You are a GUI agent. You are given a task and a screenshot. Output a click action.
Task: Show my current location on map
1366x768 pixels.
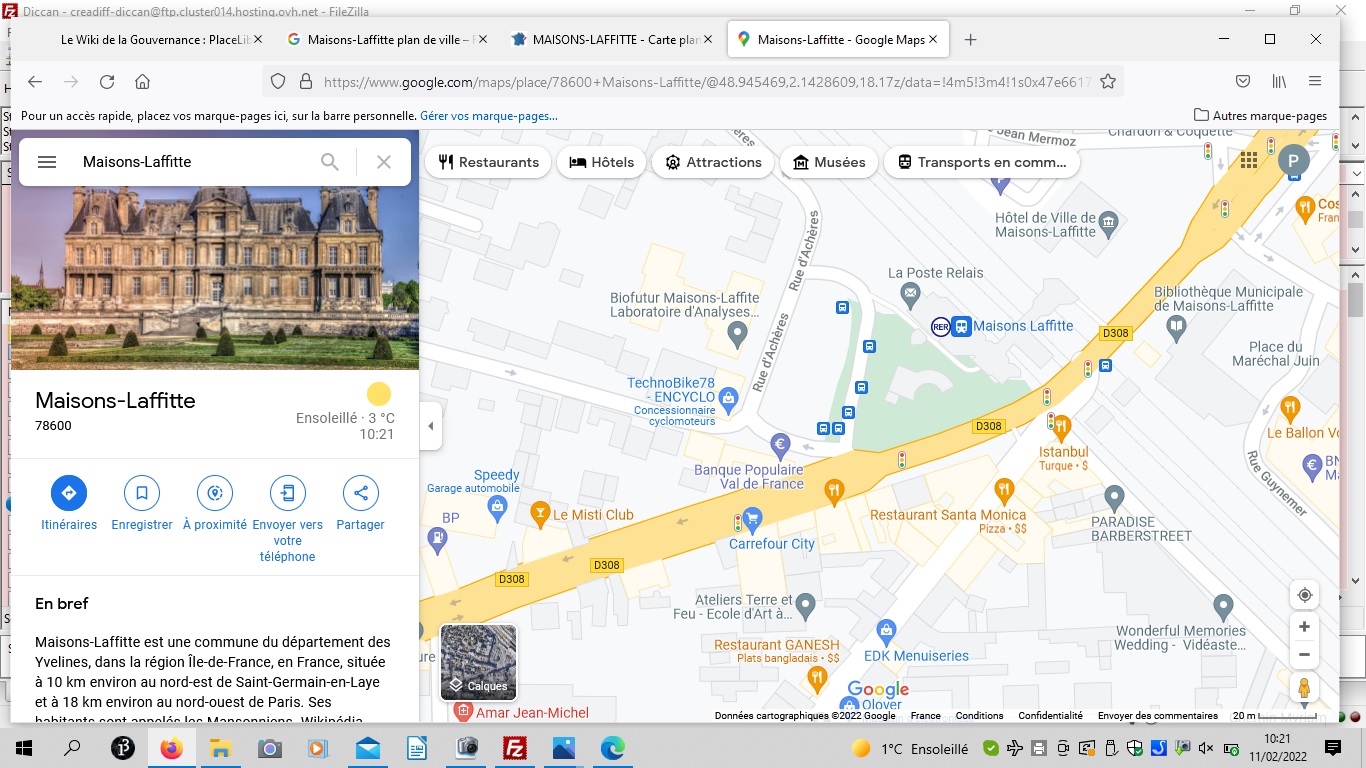point(1304,595)
